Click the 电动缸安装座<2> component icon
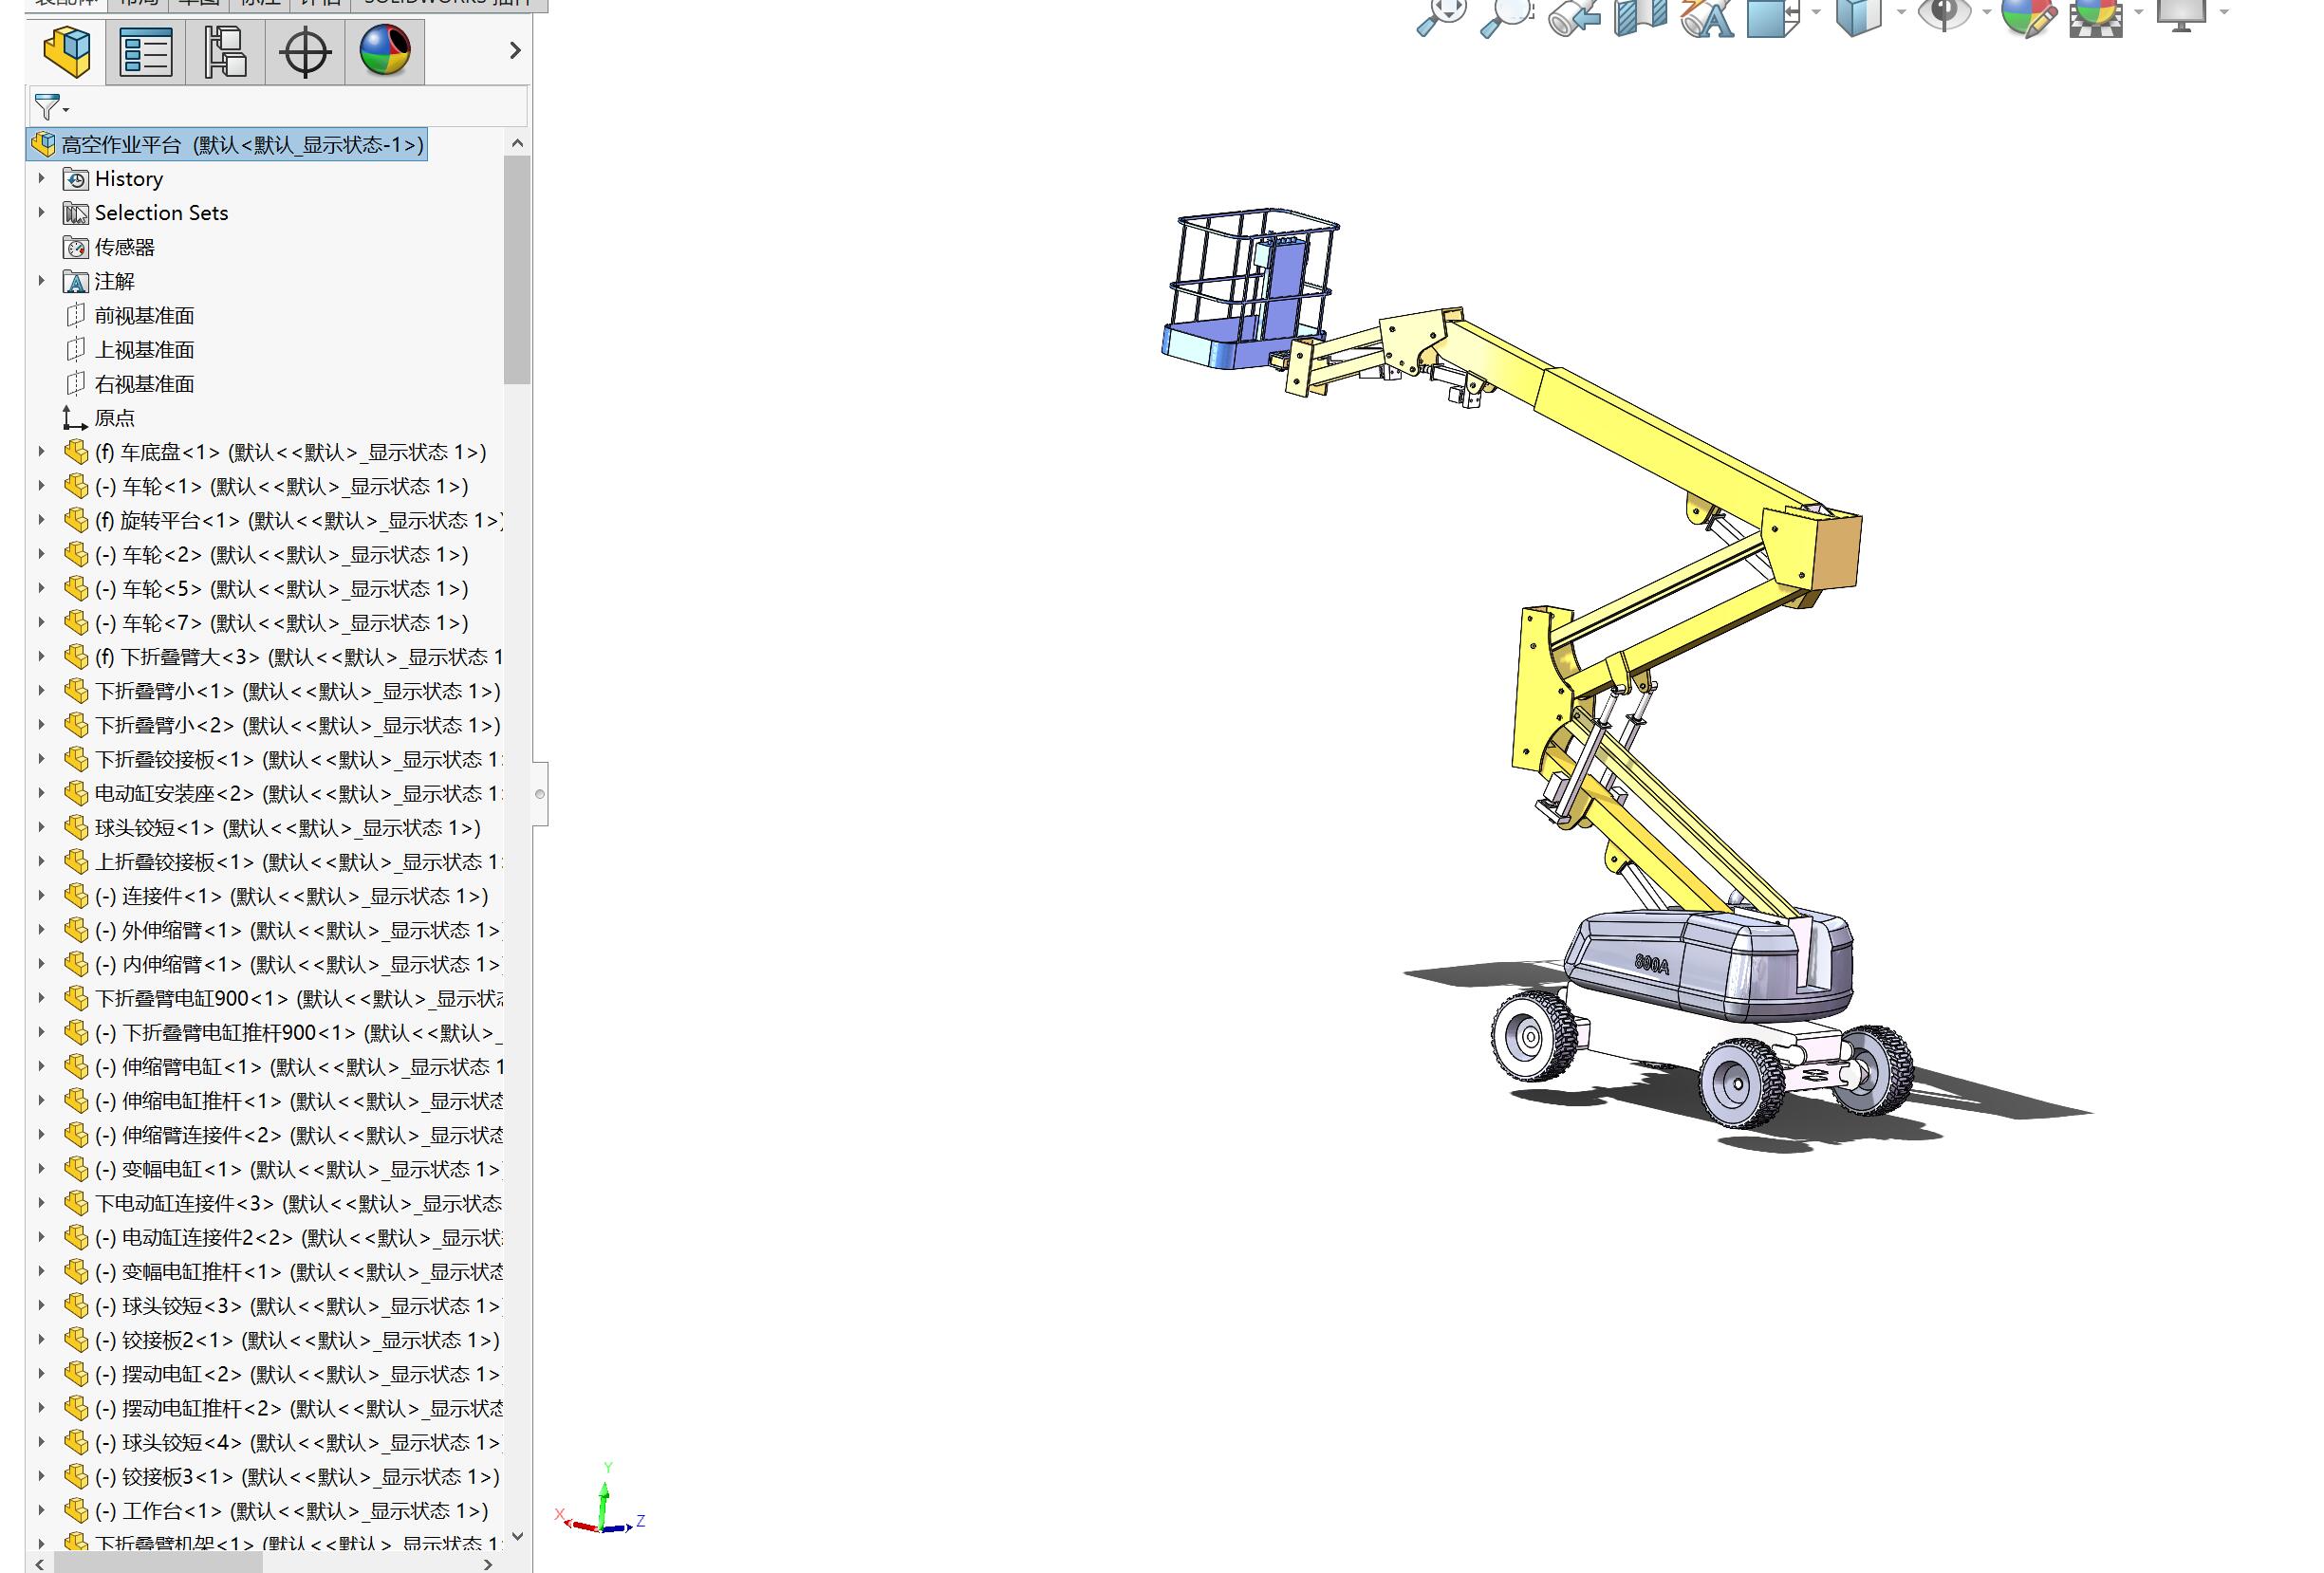The height and width of the screenshot is (1573, 2324). tap(76, 793)
